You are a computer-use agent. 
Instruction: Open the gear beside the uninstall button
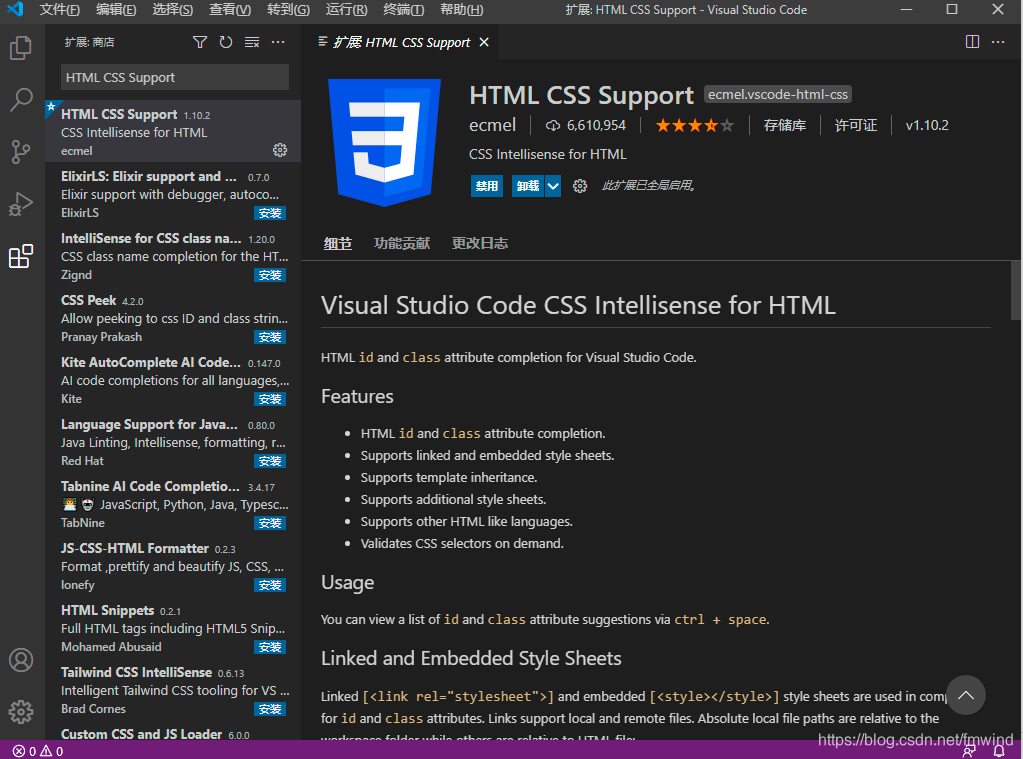[579, 186]
